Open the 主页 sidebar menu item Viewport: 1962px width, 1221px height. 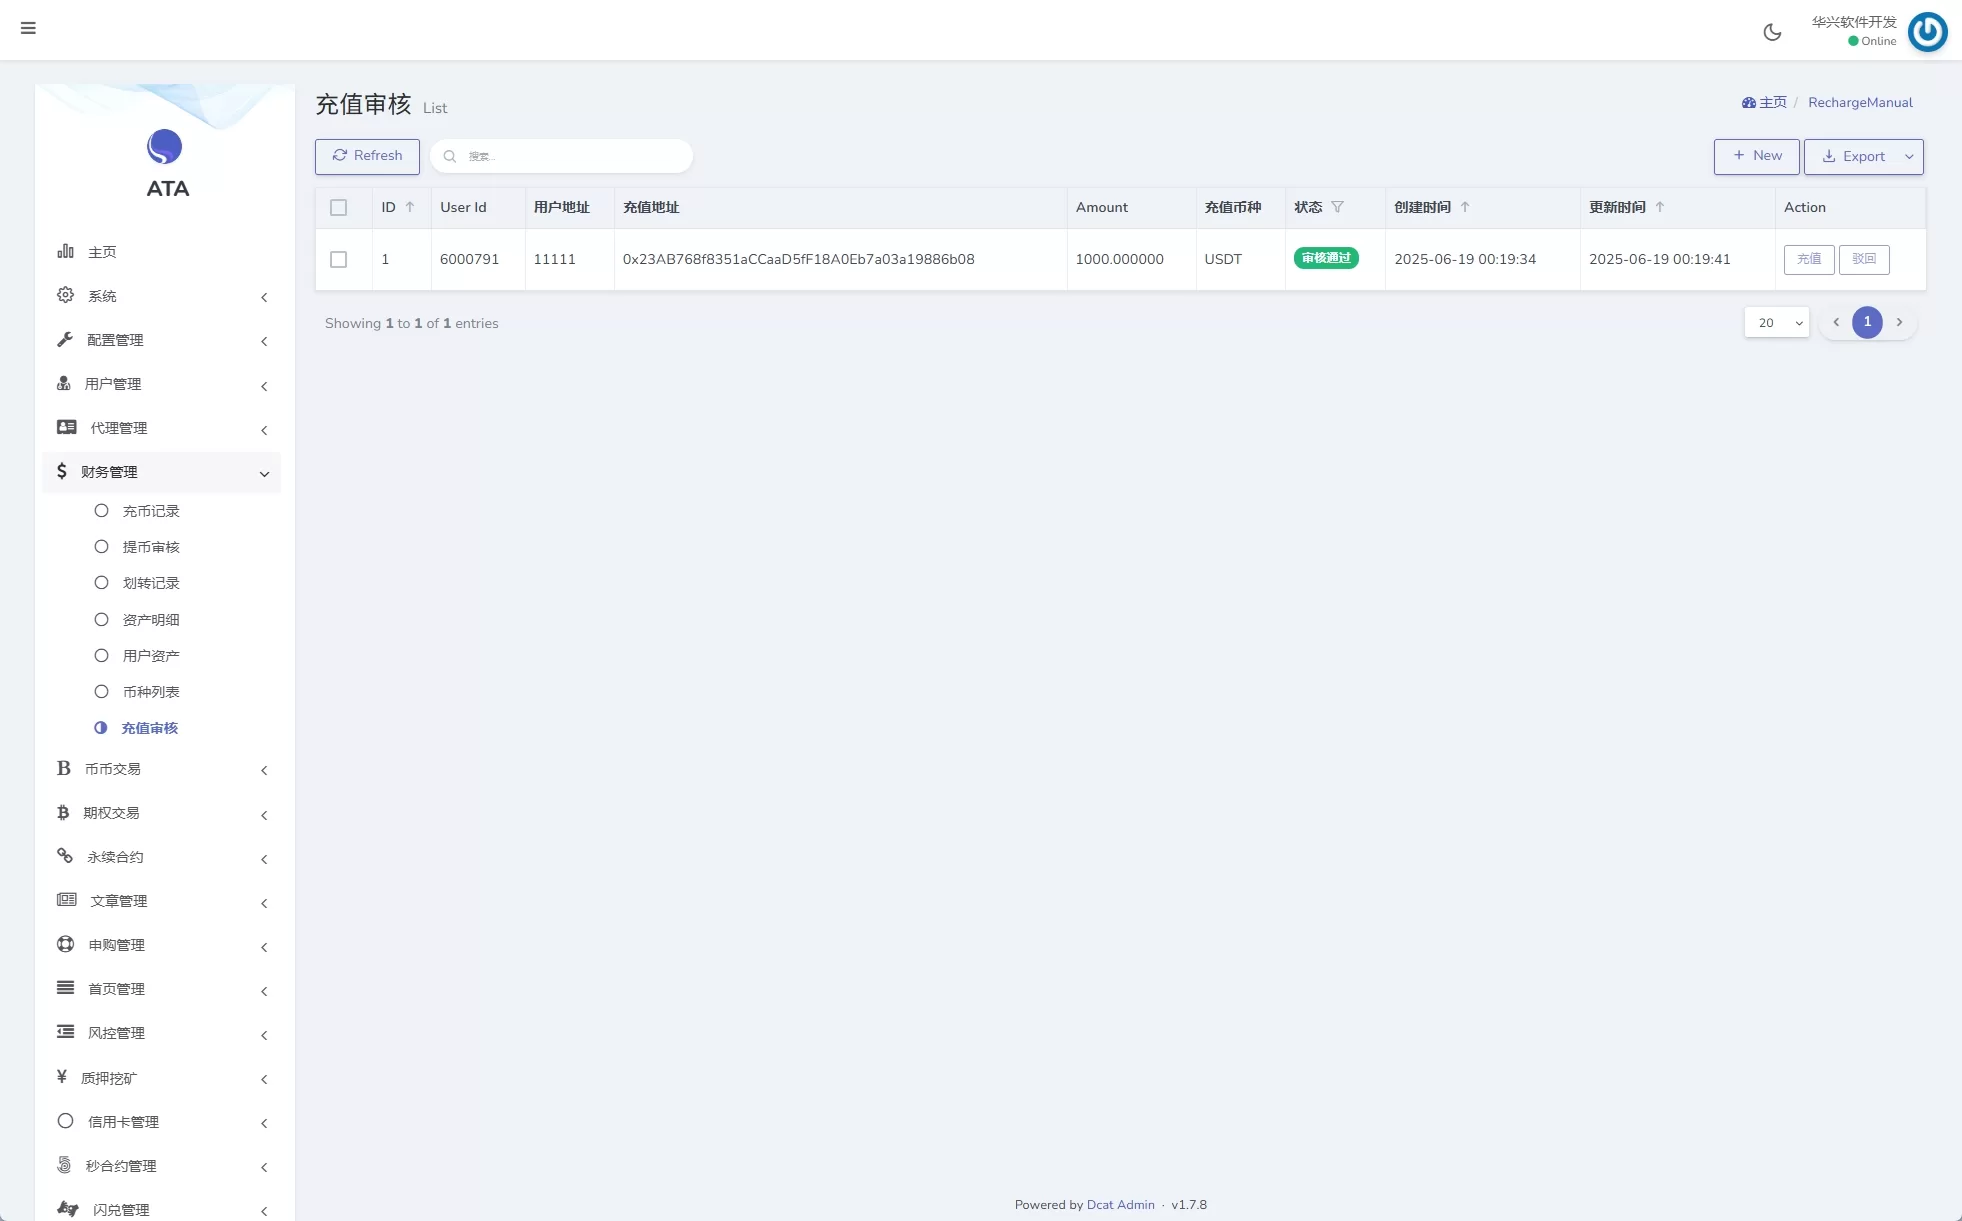point(102,252)
